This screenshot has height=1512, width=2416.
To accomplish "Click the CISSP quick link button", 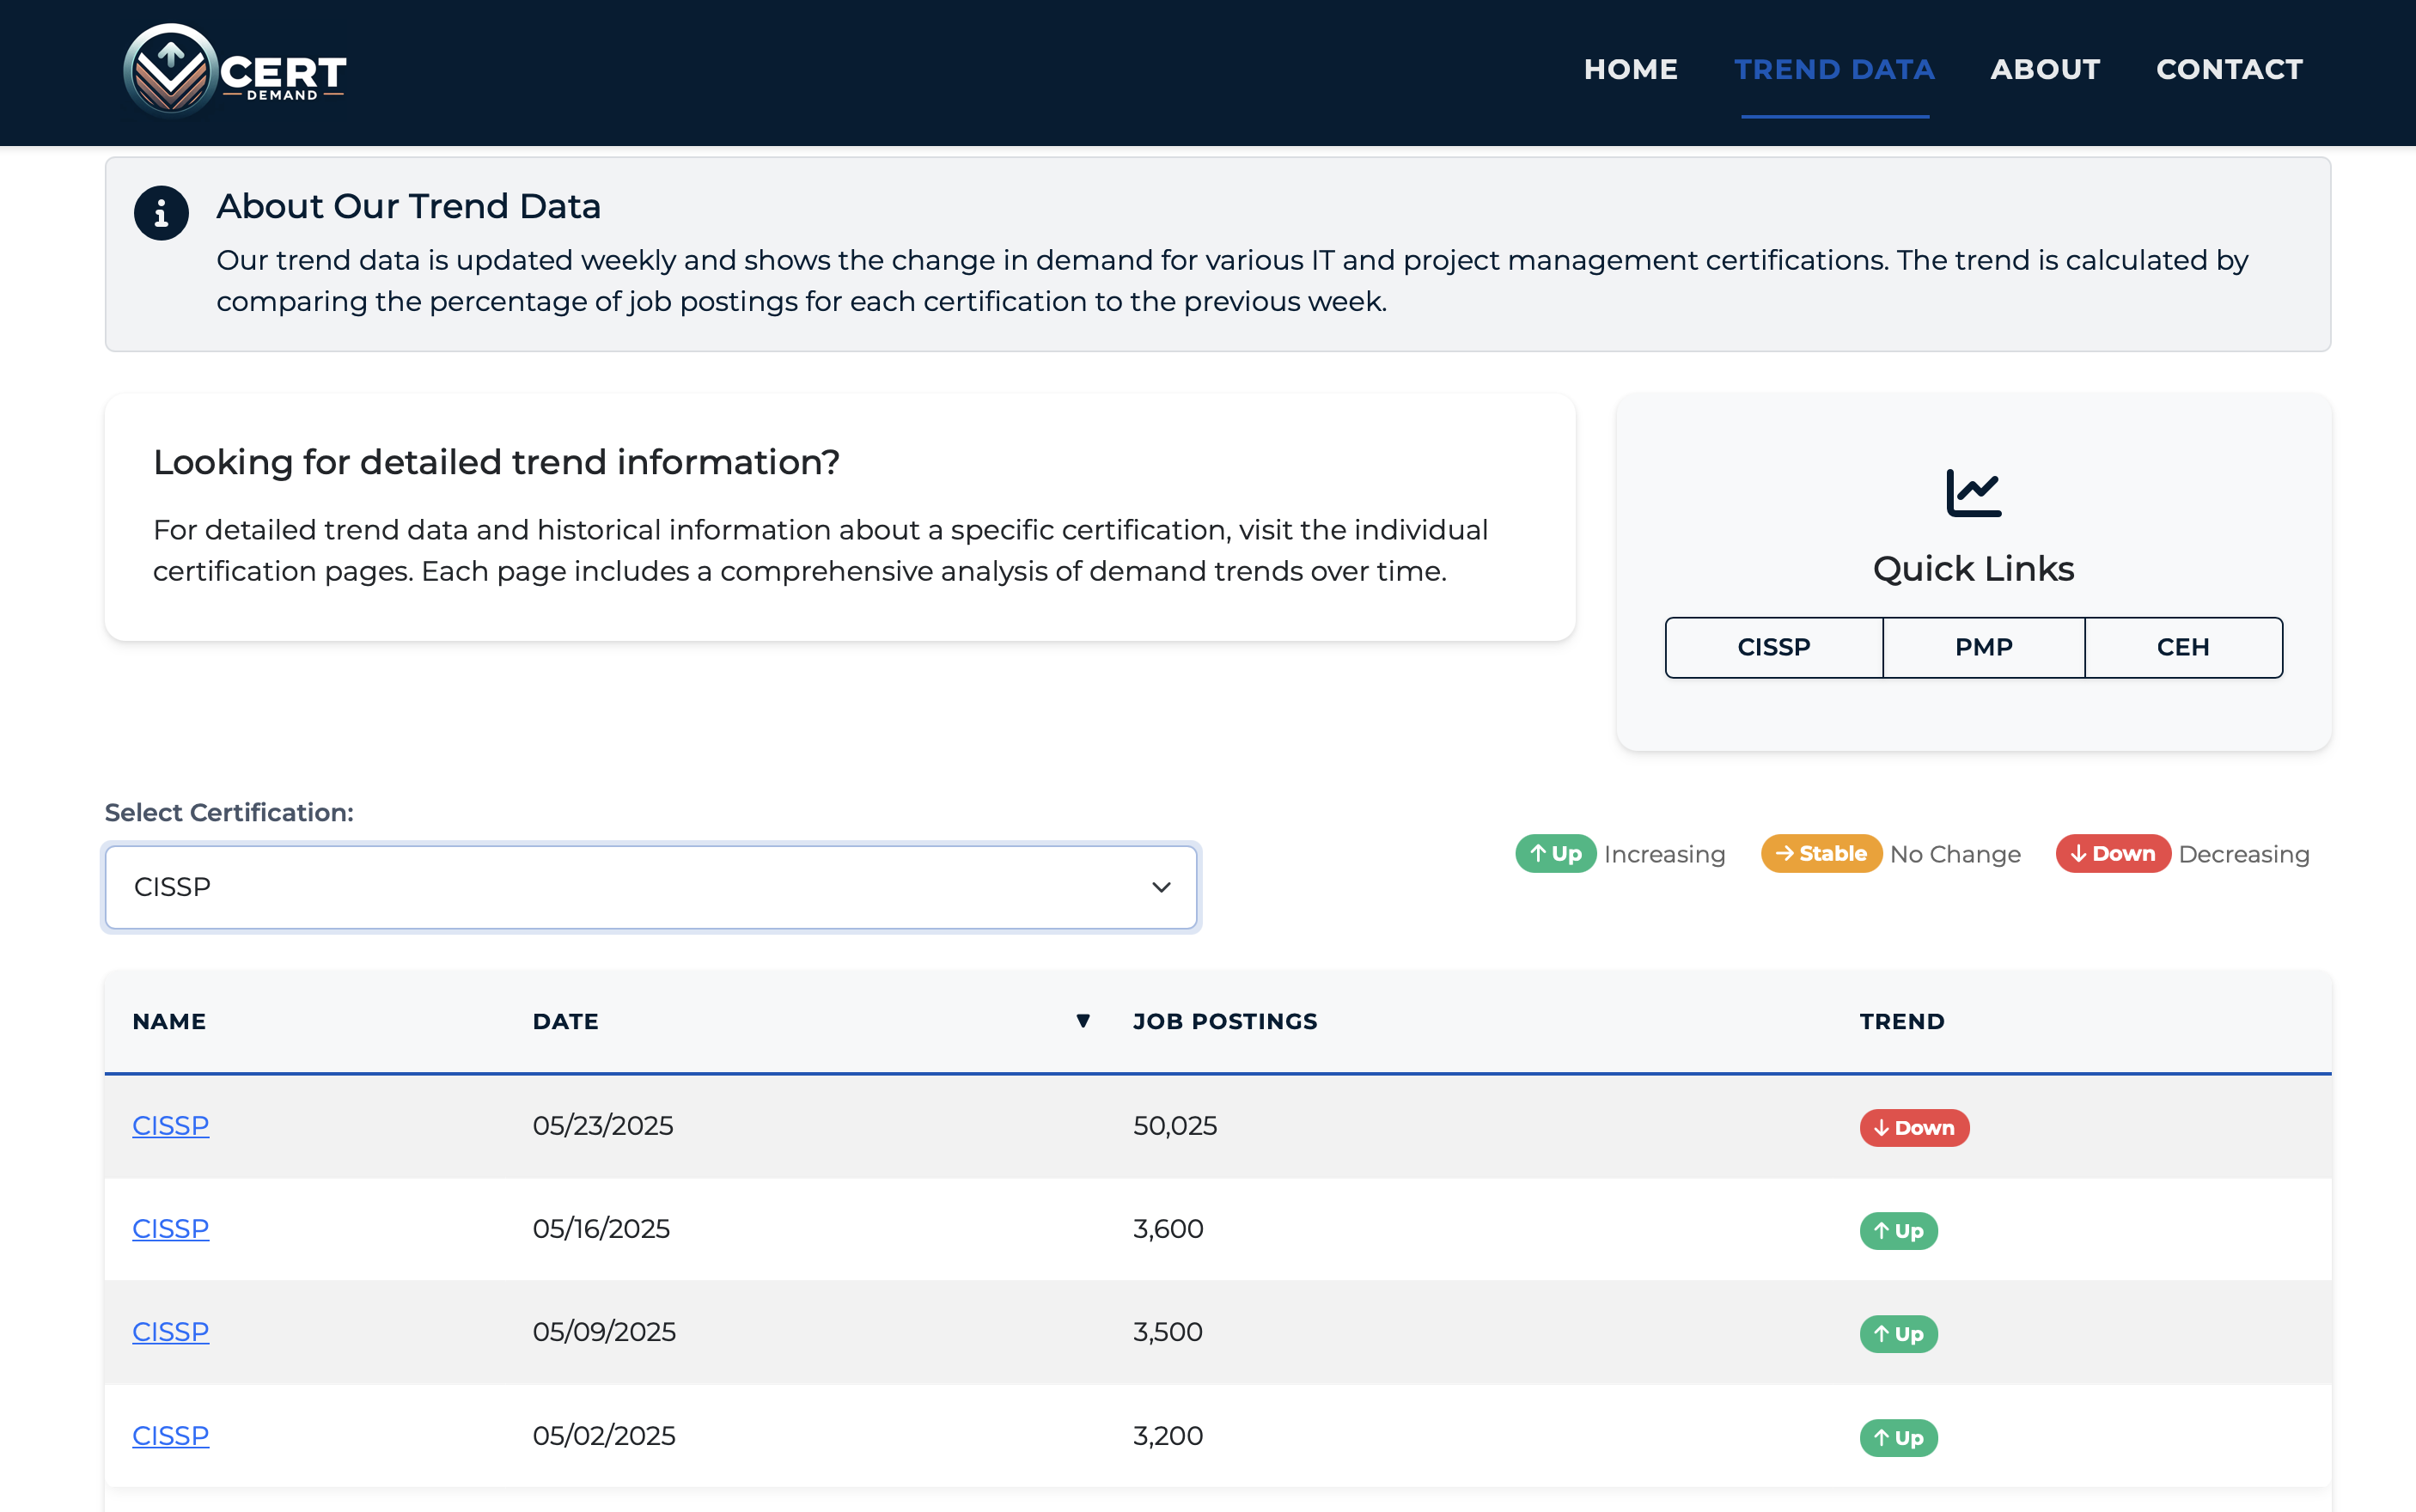I will (x=1774, y=647).
